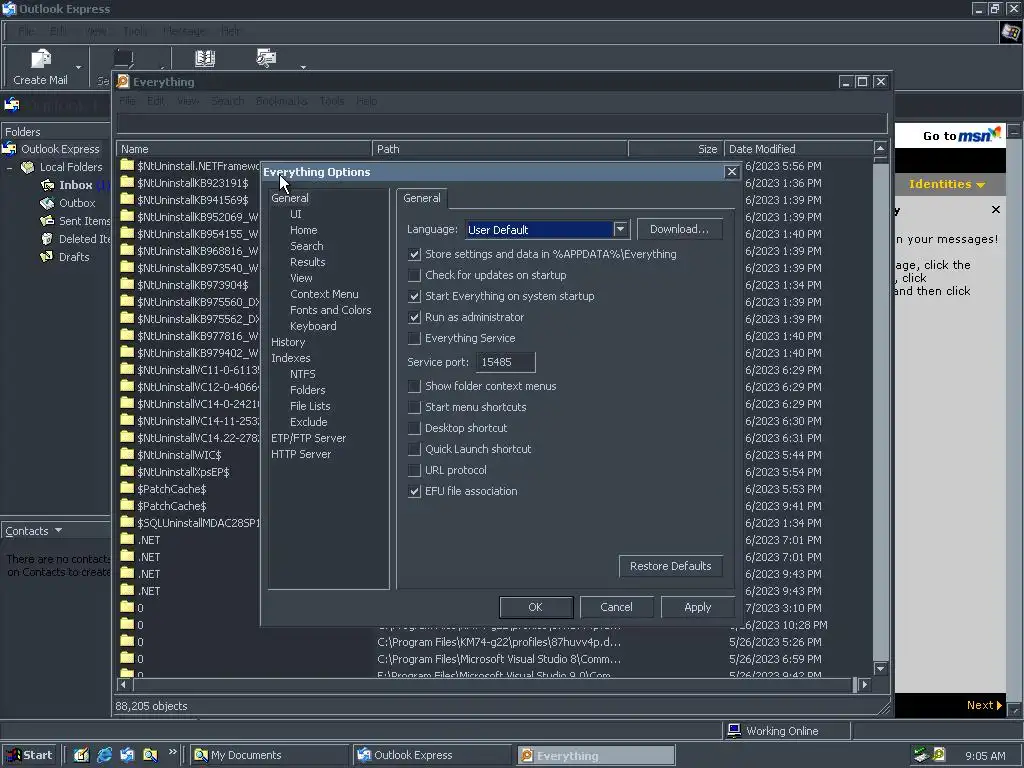This screenshot has width=1024, height=768.
Task: Click Find icon in Outlook Express toolbar
Action: (x=266, y=58)
